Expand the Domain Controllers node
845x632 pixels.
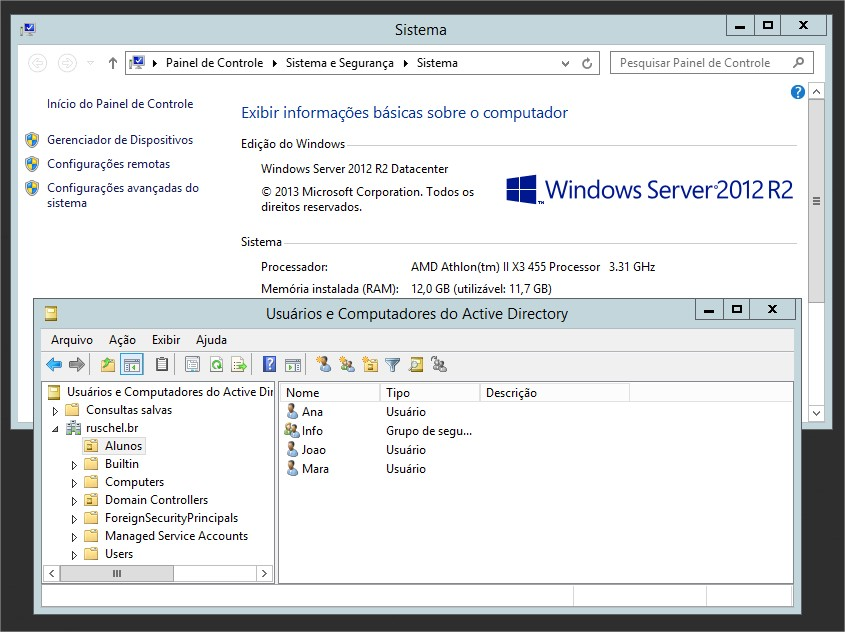click(x=74, y=501)
